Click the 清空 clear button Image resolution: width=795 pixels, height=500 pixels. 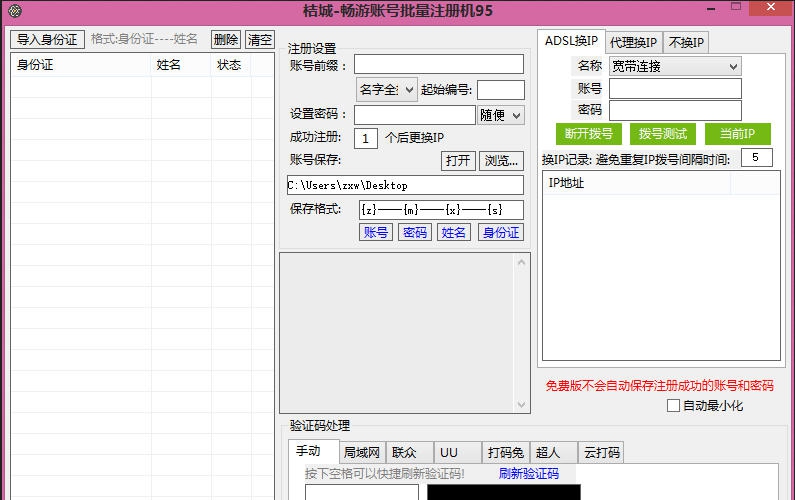click(260, 40)
